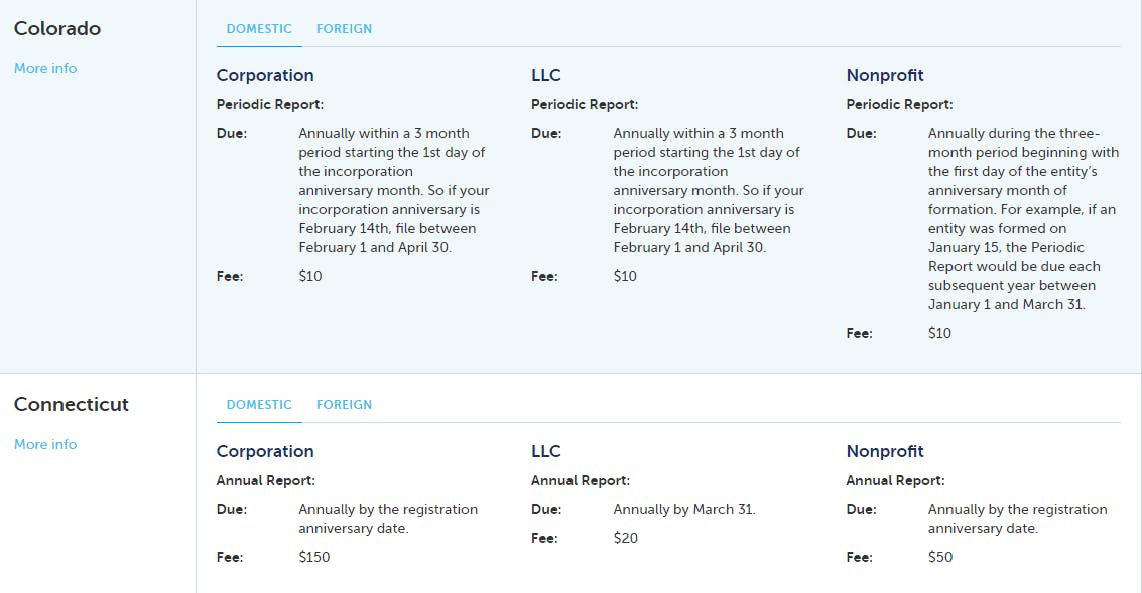Switch to Connecticut's FOREIGN tab
Viewport: 1142px width, 593px height.
pos(344,404)
